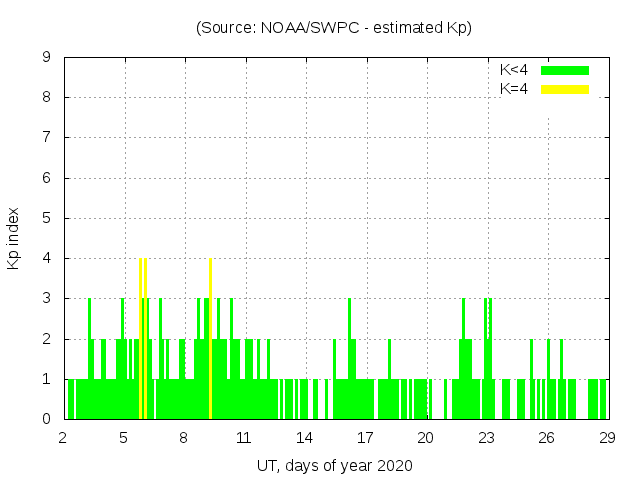Image resolution: width=640 pixels, height=480 pixels.
Task: Click the x-axis tick label 20
Action: click(426, 438)
